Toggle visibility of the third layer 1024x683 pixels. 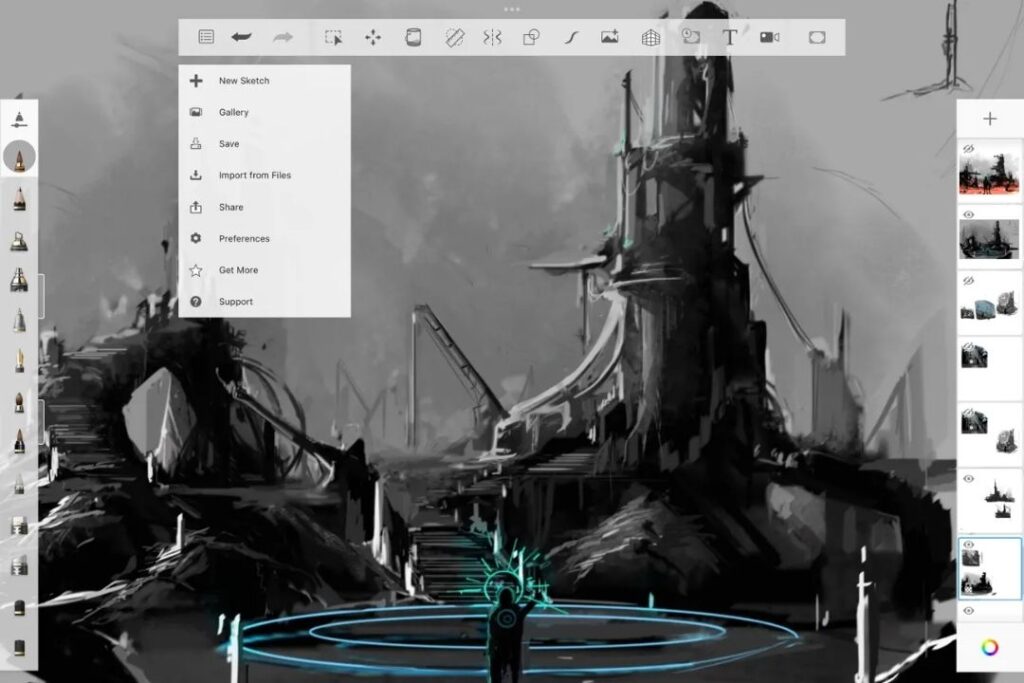pyautogui.click(x=968, y=281)
